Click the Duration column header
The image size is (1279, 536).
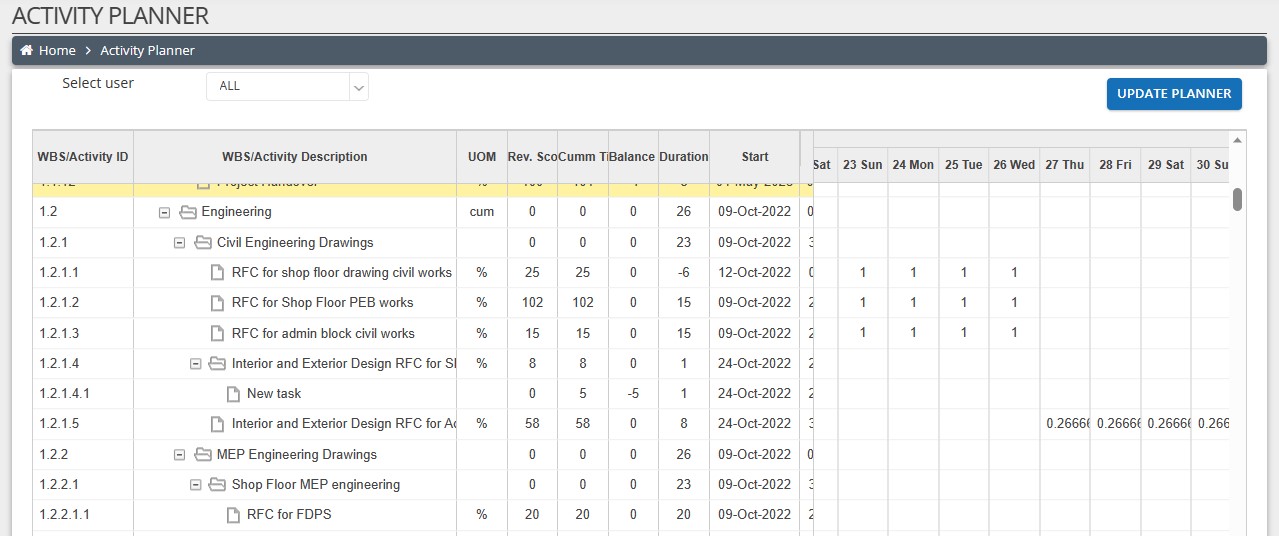pyautogui.click(x=683, y=157)
